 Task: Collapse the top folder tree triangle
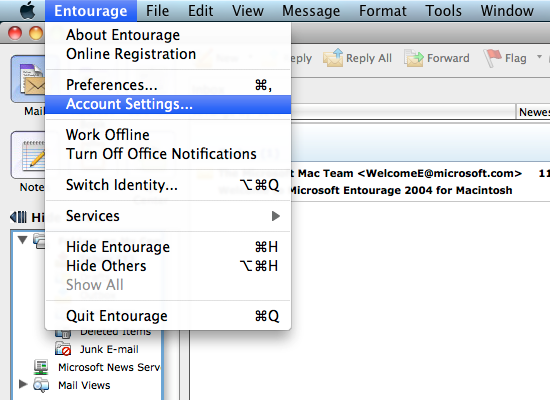coord(23,240)
